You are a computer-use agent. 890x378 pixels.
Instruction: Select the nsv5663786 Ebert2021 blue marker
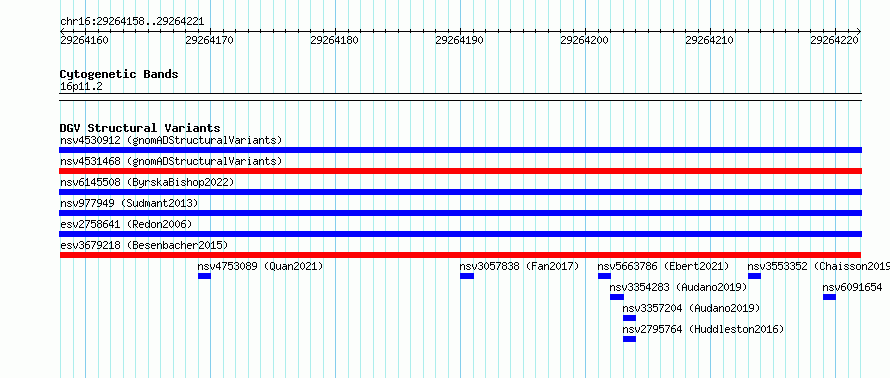(x=604, y=276)
